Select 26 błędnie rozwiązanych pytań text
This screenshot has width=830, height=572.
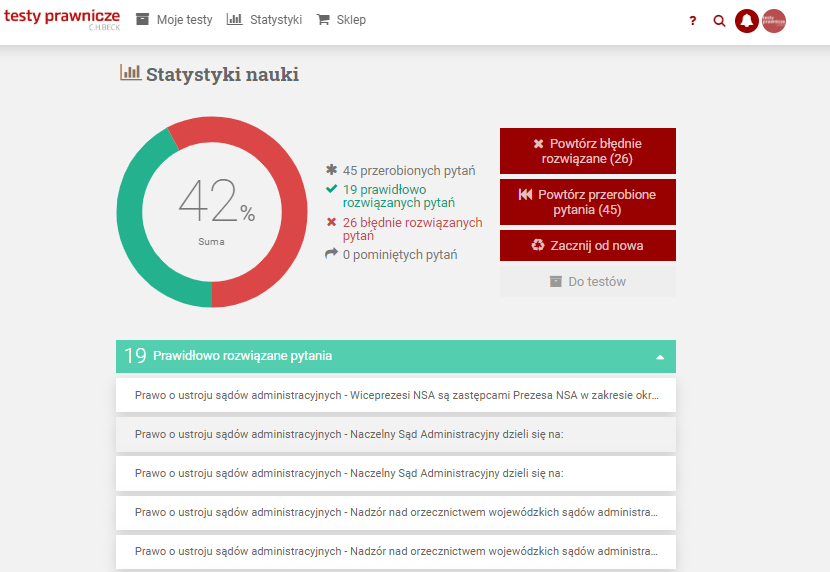click(412, 229)
